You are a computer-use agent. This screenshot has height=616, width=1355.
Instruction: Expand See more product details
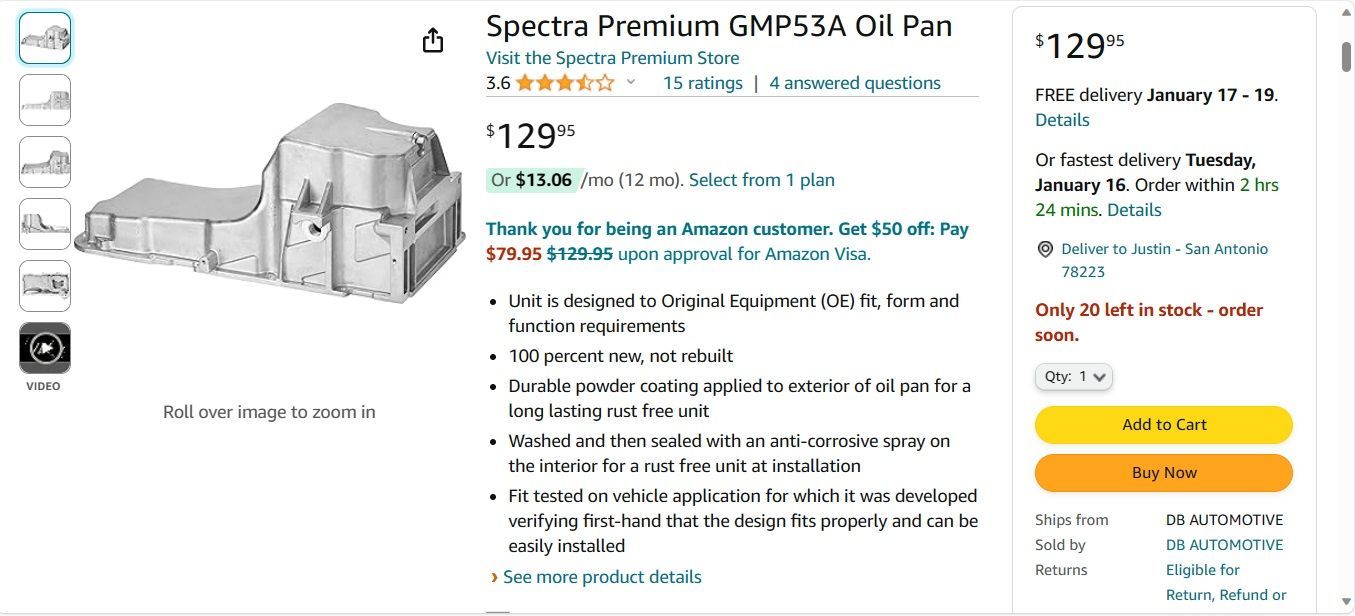602,577
